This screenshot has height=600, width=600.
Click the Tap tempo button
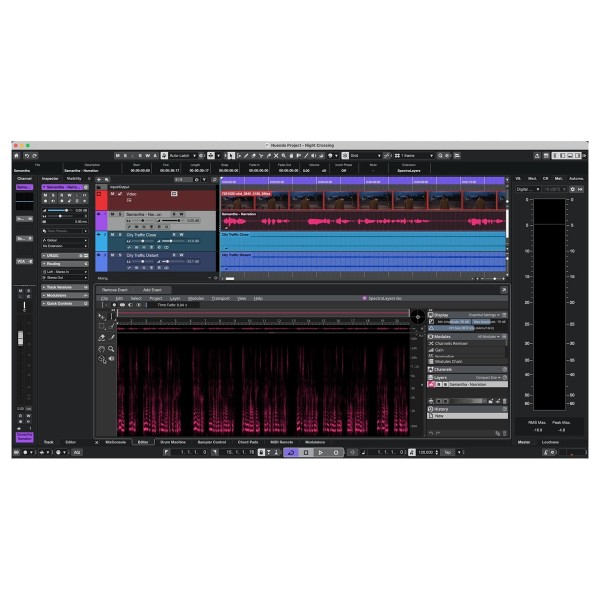[x=447, y=452]
